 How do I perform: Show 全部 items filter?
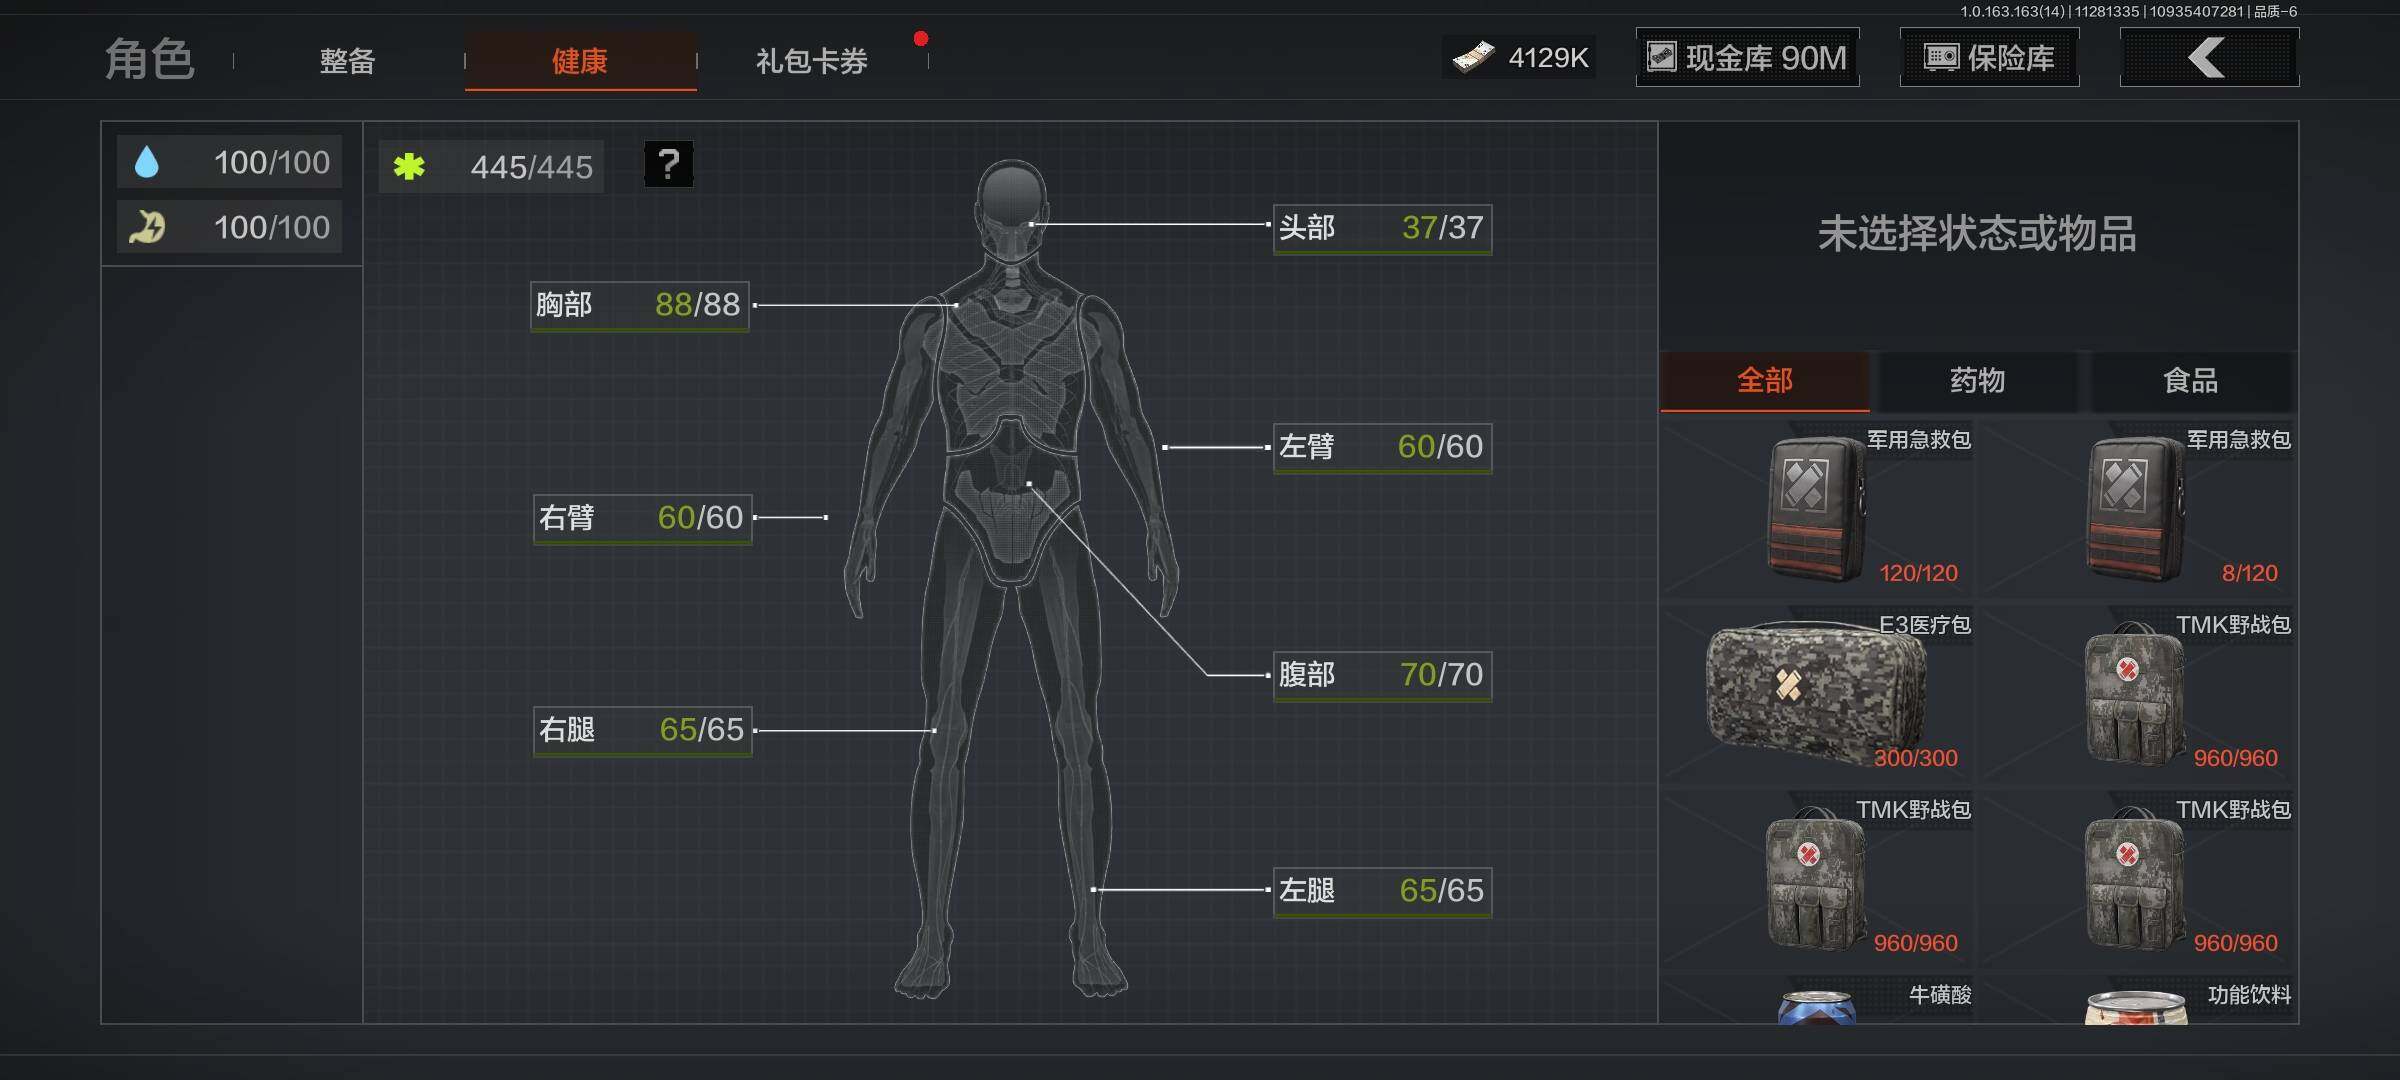(x=1764, y=381)
